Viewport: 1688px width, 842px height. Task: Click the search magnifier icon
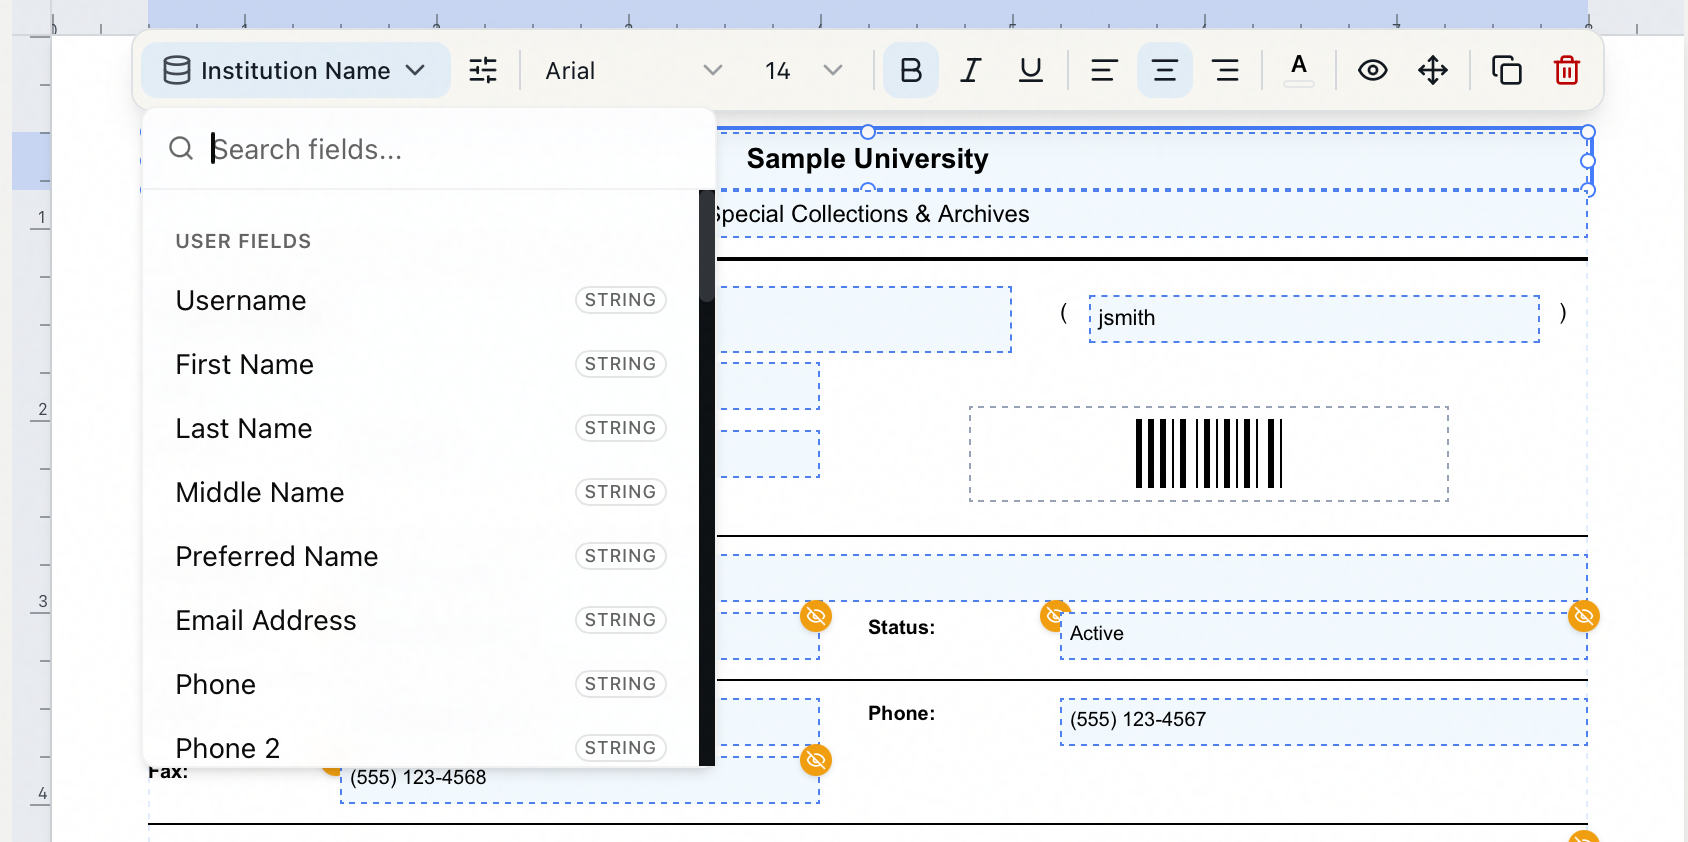tap(181, 149)
